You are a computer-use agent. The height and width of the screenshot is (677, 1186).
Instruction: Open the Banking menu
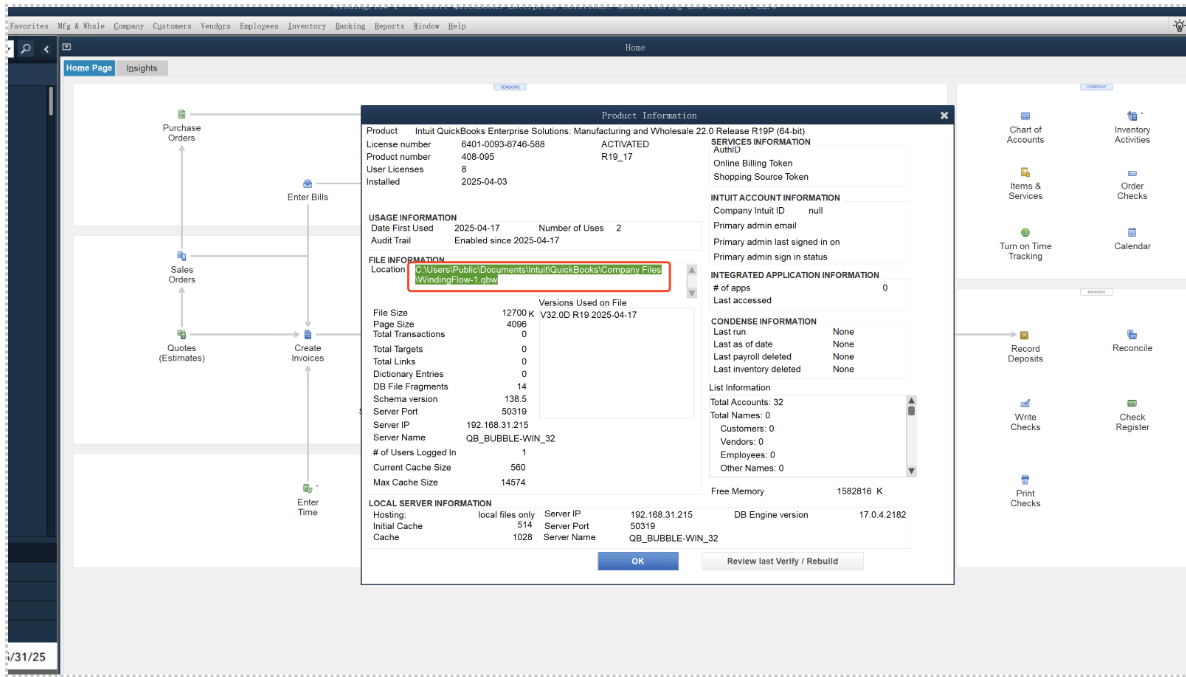point(350,26)
